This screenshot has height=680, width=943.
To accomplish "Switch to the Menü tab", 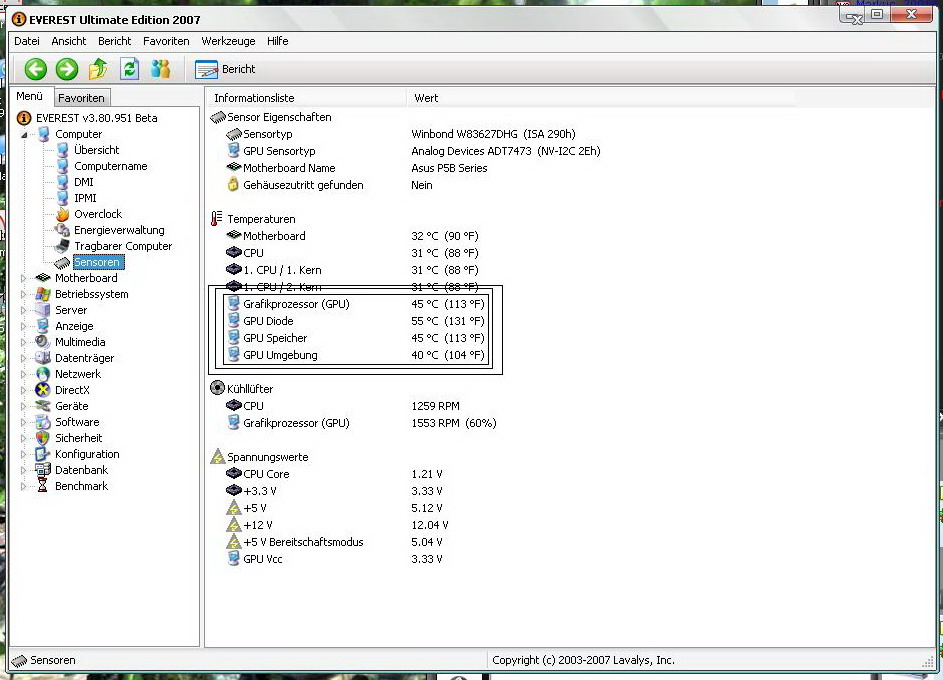I will tap(29, 96).
